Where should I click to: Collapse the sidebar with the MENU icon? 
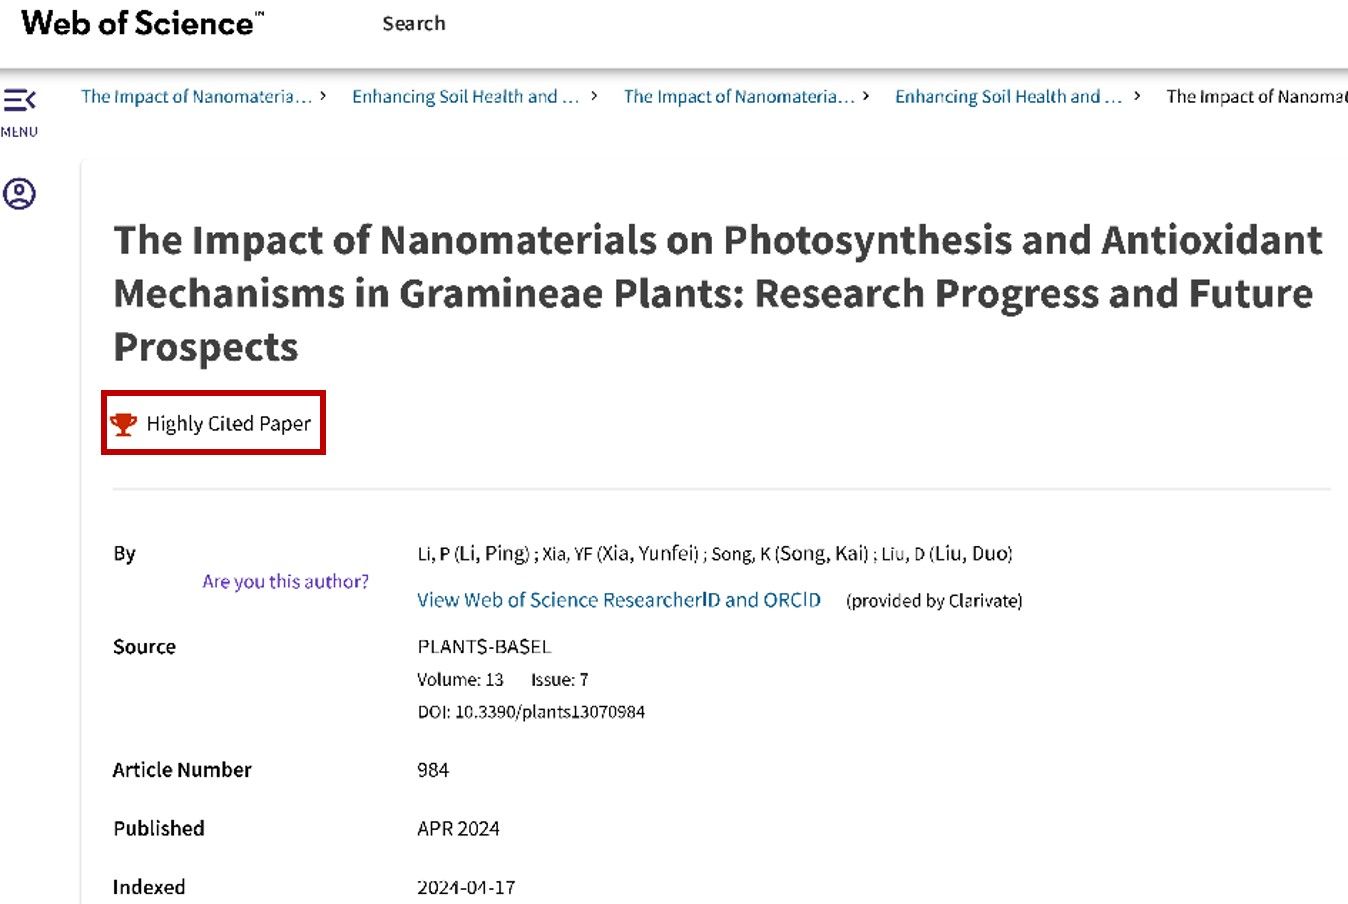tap(19, 100)
